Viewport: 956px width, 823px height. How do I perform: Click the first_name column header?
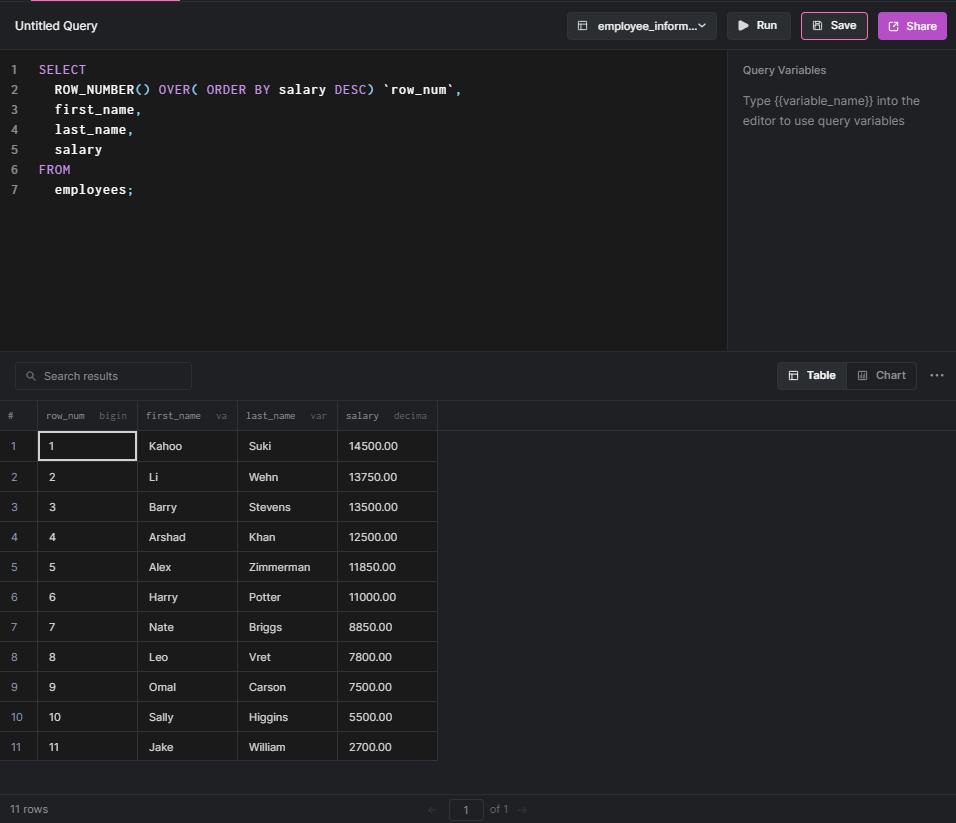187,416
